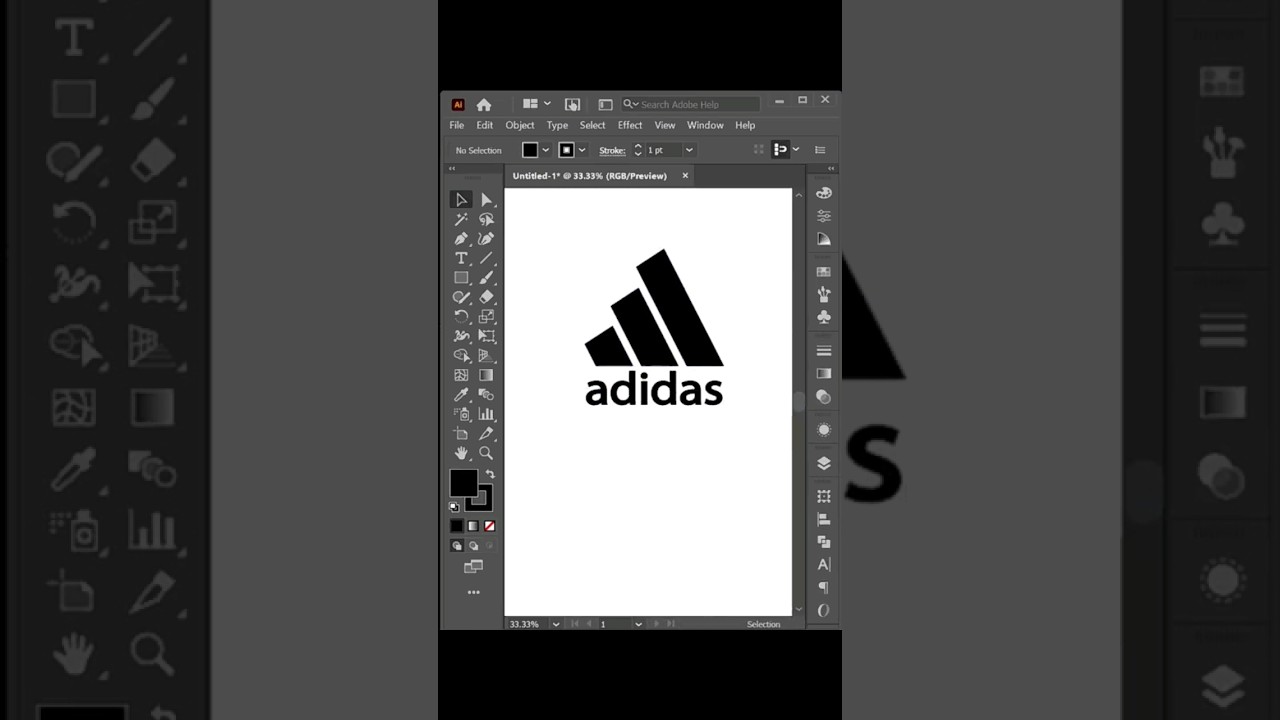Expand the right panel dock
Screen dimensions: 1280x720
coord(832,169)
